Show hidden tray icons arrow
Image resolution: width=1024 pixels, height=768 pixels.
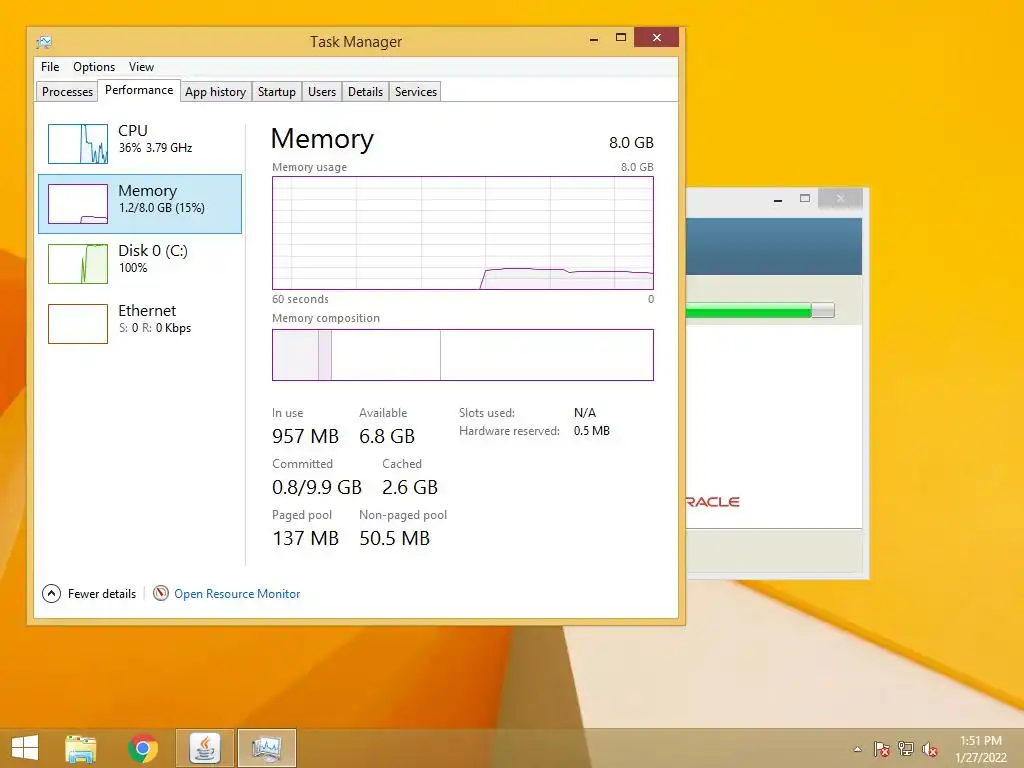pos(857,749)
